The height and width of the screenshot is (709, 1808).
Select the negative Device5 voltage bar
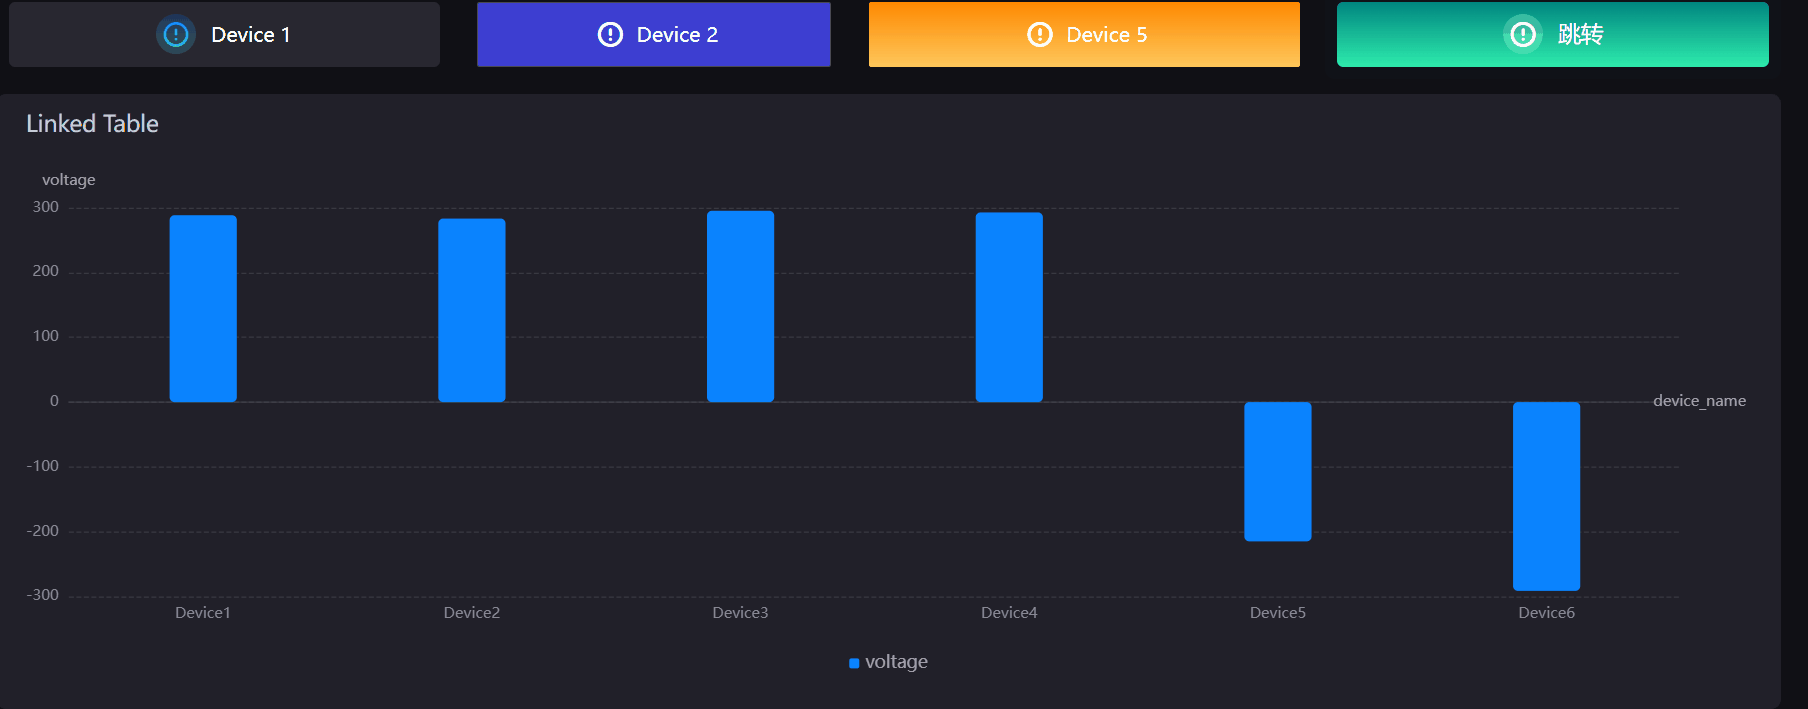pyautogui.click(x=1277, y=471)
